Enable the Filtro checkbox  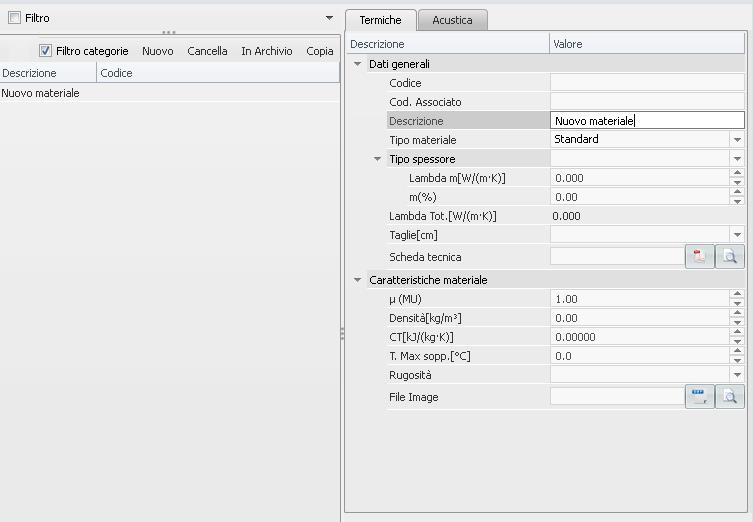coord(14,18)
